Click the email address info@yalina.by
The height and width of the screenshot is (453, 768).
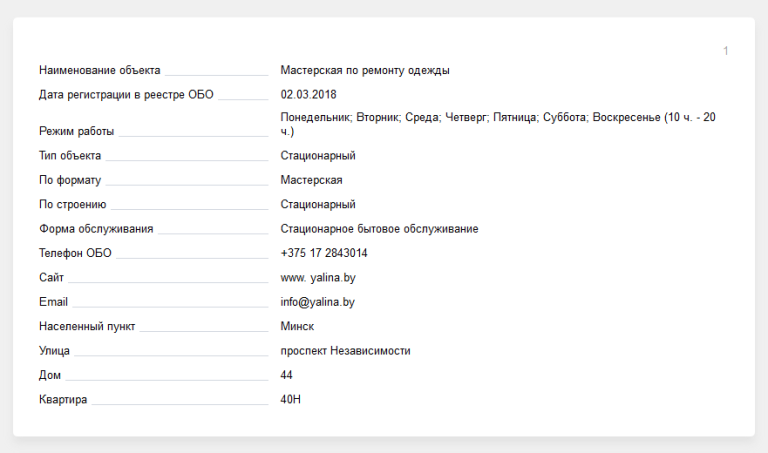(x=318, y=302)
